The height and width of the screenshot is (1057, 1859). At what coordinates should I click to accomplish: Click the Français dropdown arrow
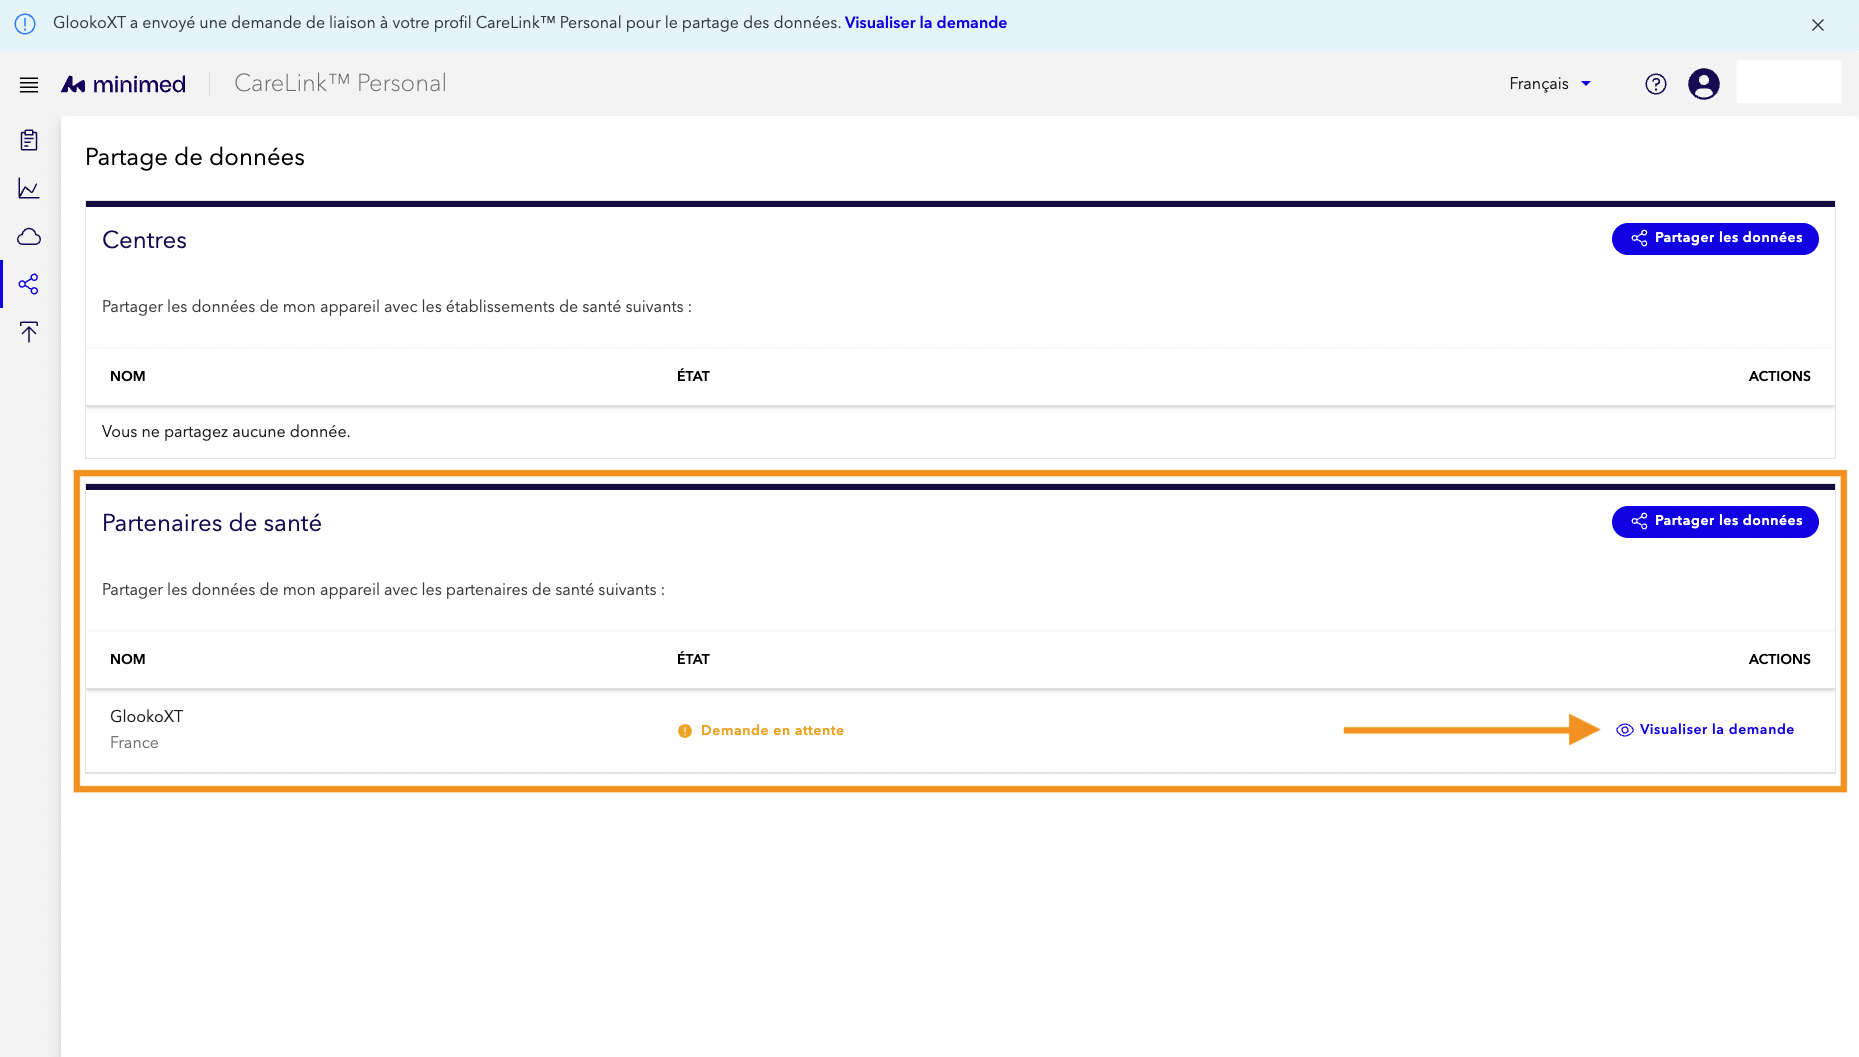coord(1586,84)
